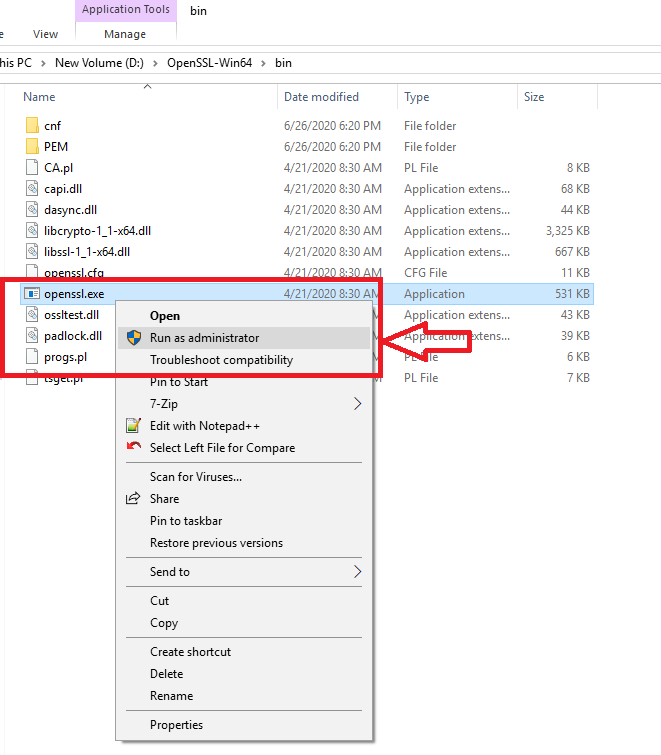Click the padlock.dll file icon
Screen dimensions: 661x755
click(x=32, y=336)
